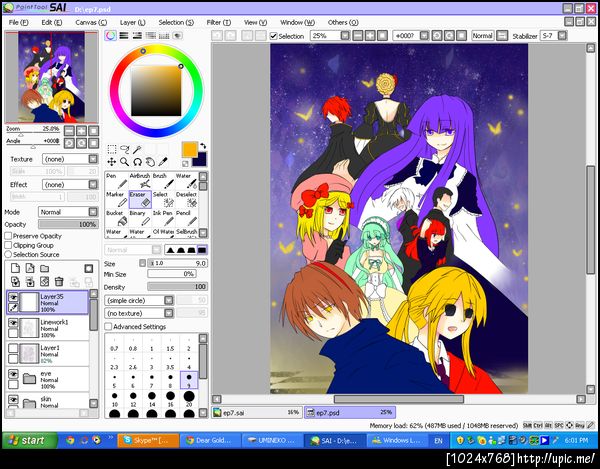Viewport: 600px width, 469px height.
Task: Select the Eraser tool
Action: [140, 199]
